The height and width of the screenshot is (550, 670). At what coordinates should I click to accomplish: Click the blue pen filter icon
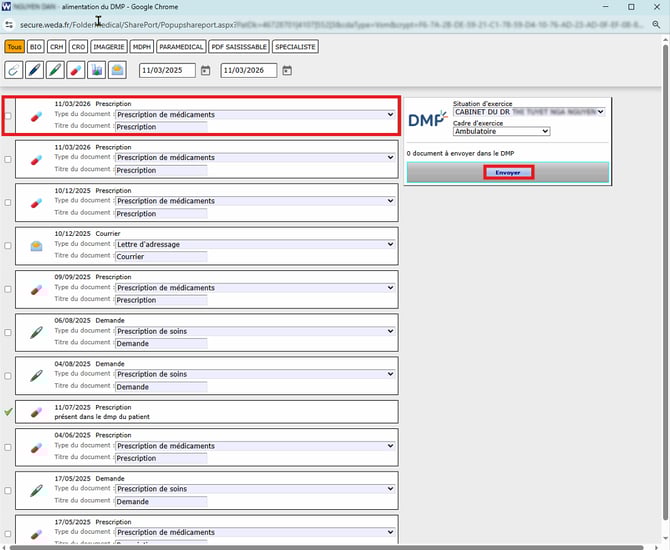[x=35, y=70]
